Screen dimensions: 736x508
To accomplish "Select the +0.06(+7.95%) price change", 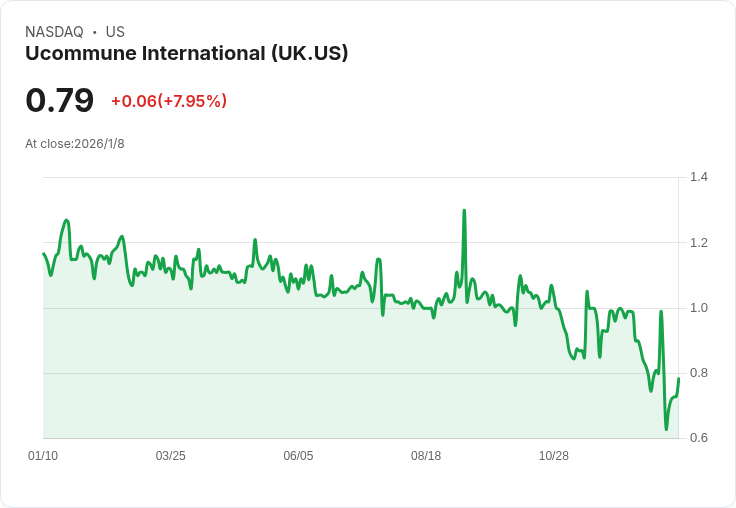I will 169,101.
